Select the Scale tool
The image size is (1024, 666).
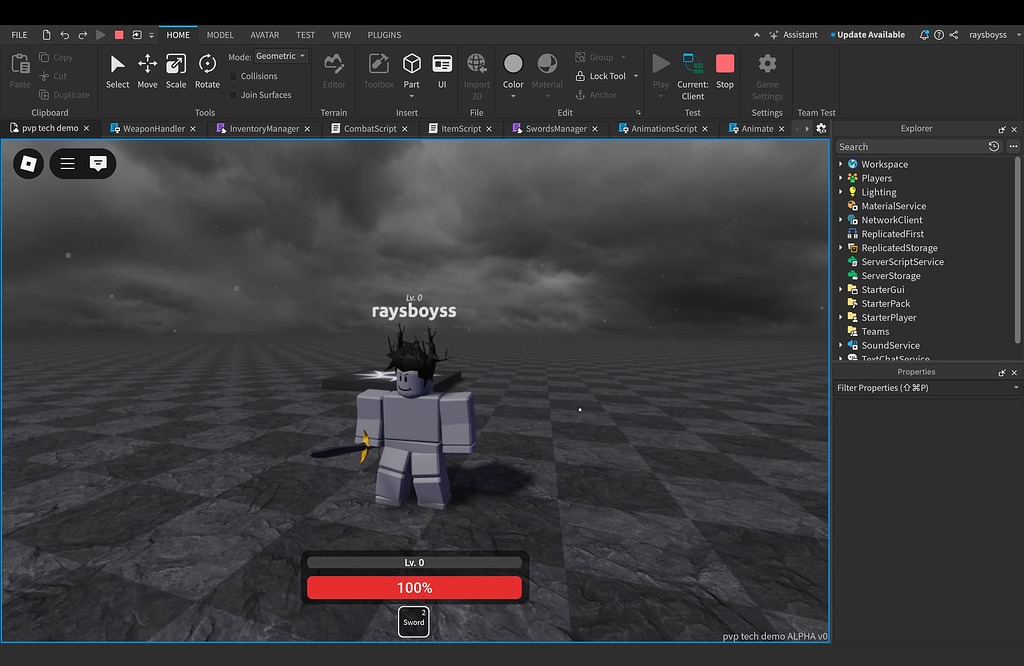pyautogui.click(x=176, y=71)
